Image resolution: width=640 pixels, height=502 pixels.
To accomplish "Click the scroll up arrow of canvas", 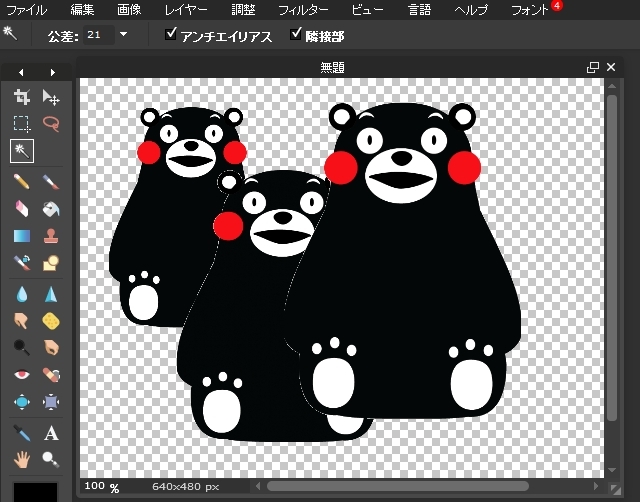I will pyautogui.click(x=611, y=86).
